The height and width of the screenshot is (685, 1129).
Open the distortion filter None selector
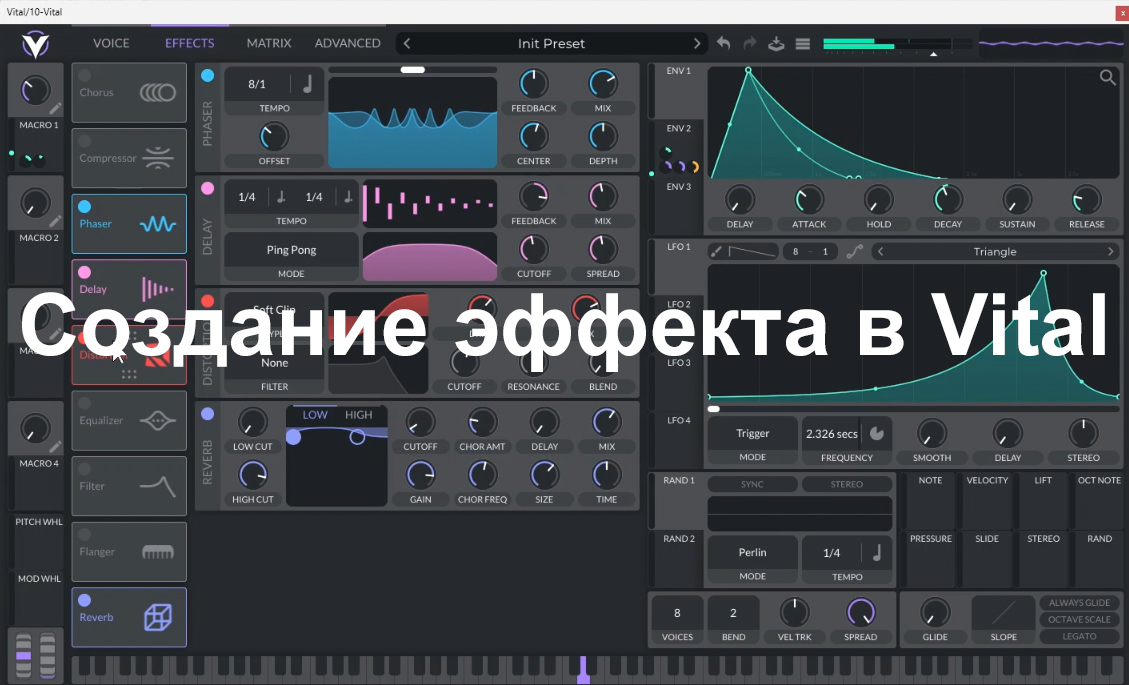click(x=274, y=363)
